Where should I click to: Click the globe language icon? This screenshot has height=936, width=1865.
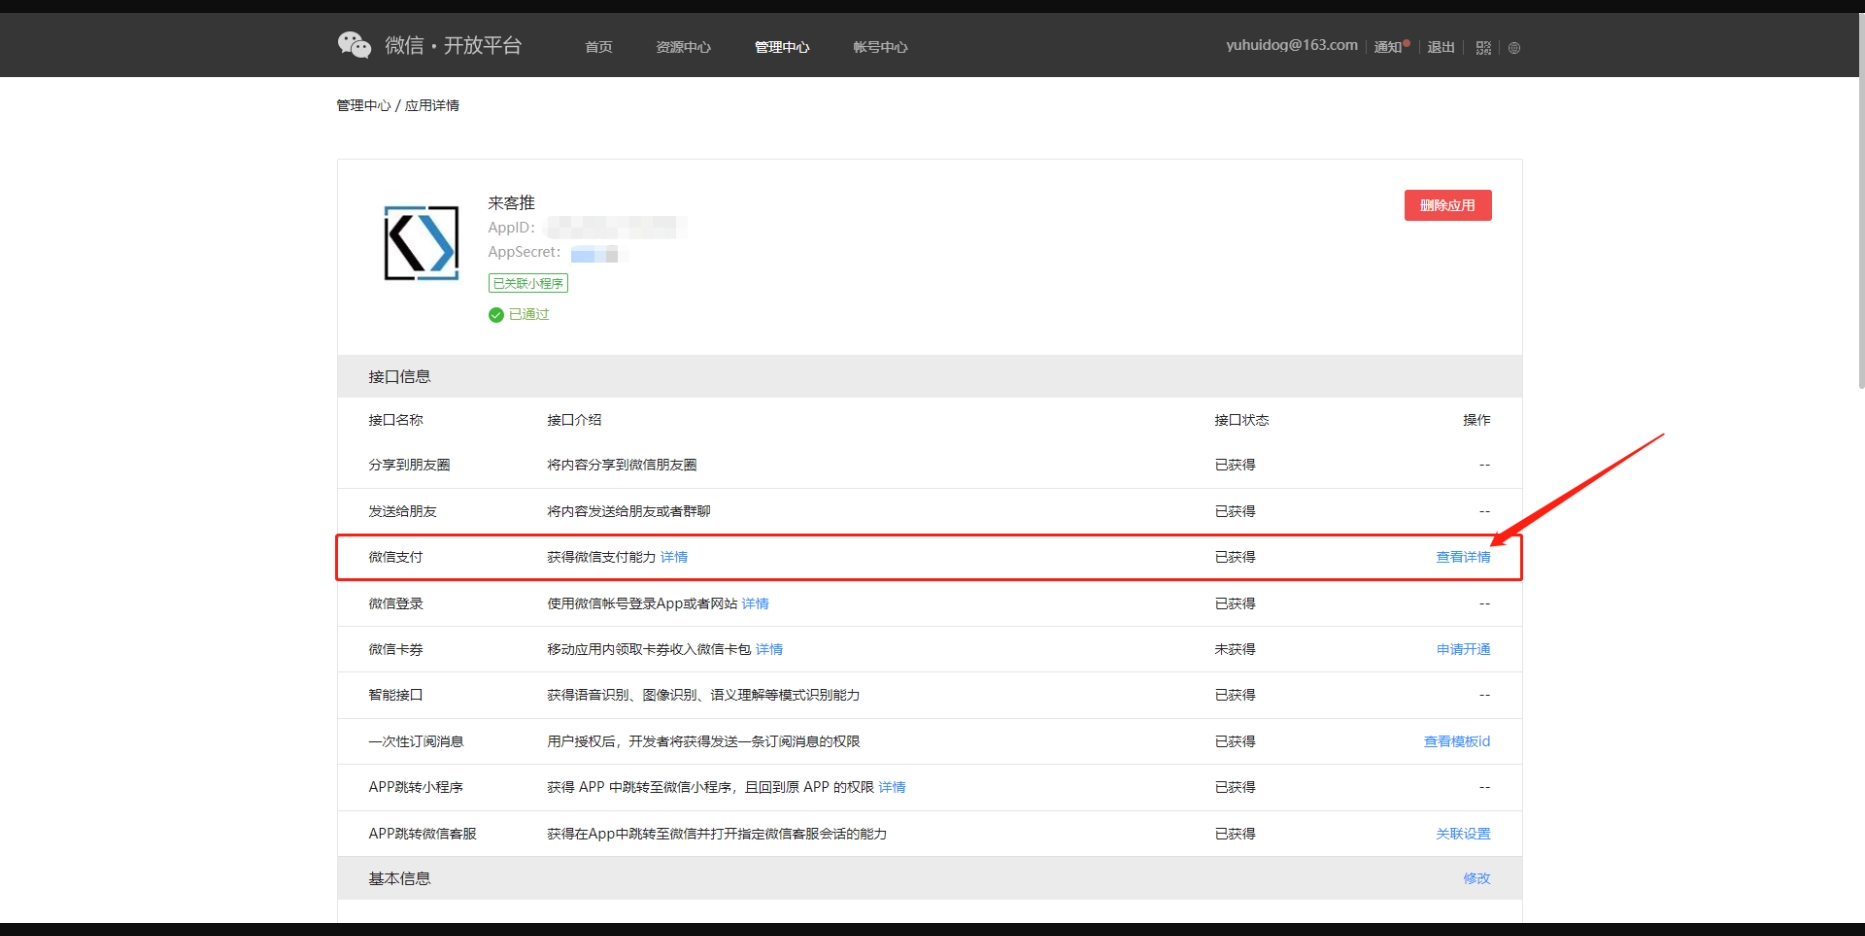tap(1514, 47)
